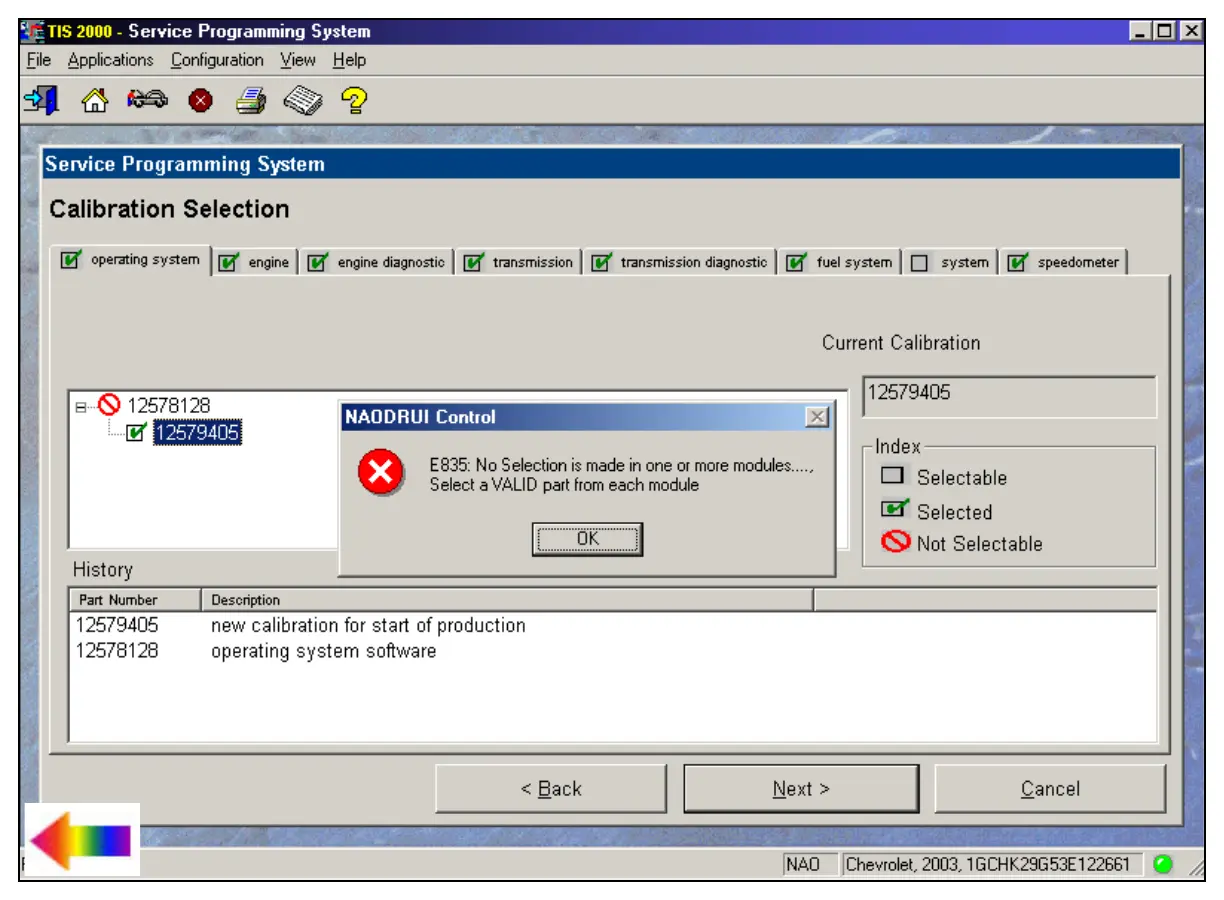Click the Next > button
The width and height of the screenshot is (1224, 900).
(801, 789)
